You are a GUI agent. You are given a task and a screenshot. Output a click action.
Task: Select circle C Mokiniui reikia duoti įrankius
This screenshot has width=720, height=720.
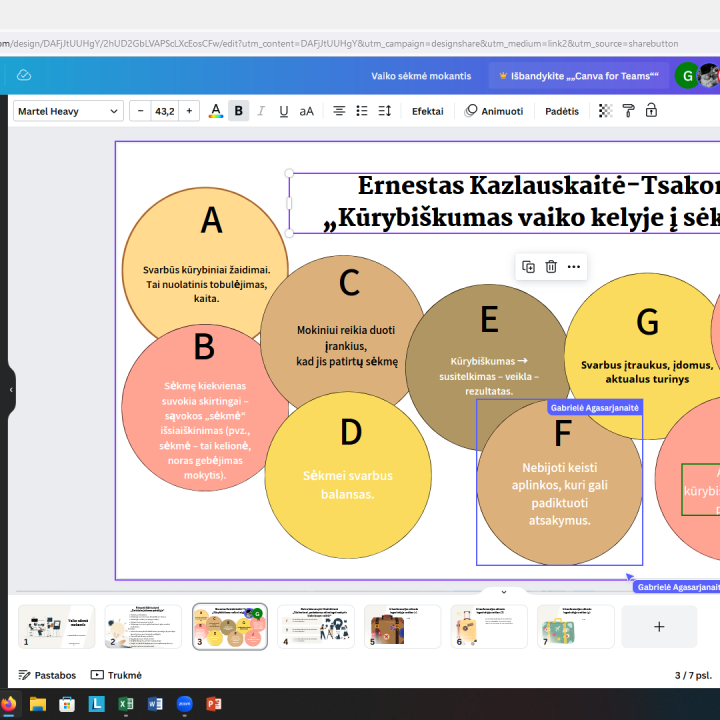pos(347,346)
